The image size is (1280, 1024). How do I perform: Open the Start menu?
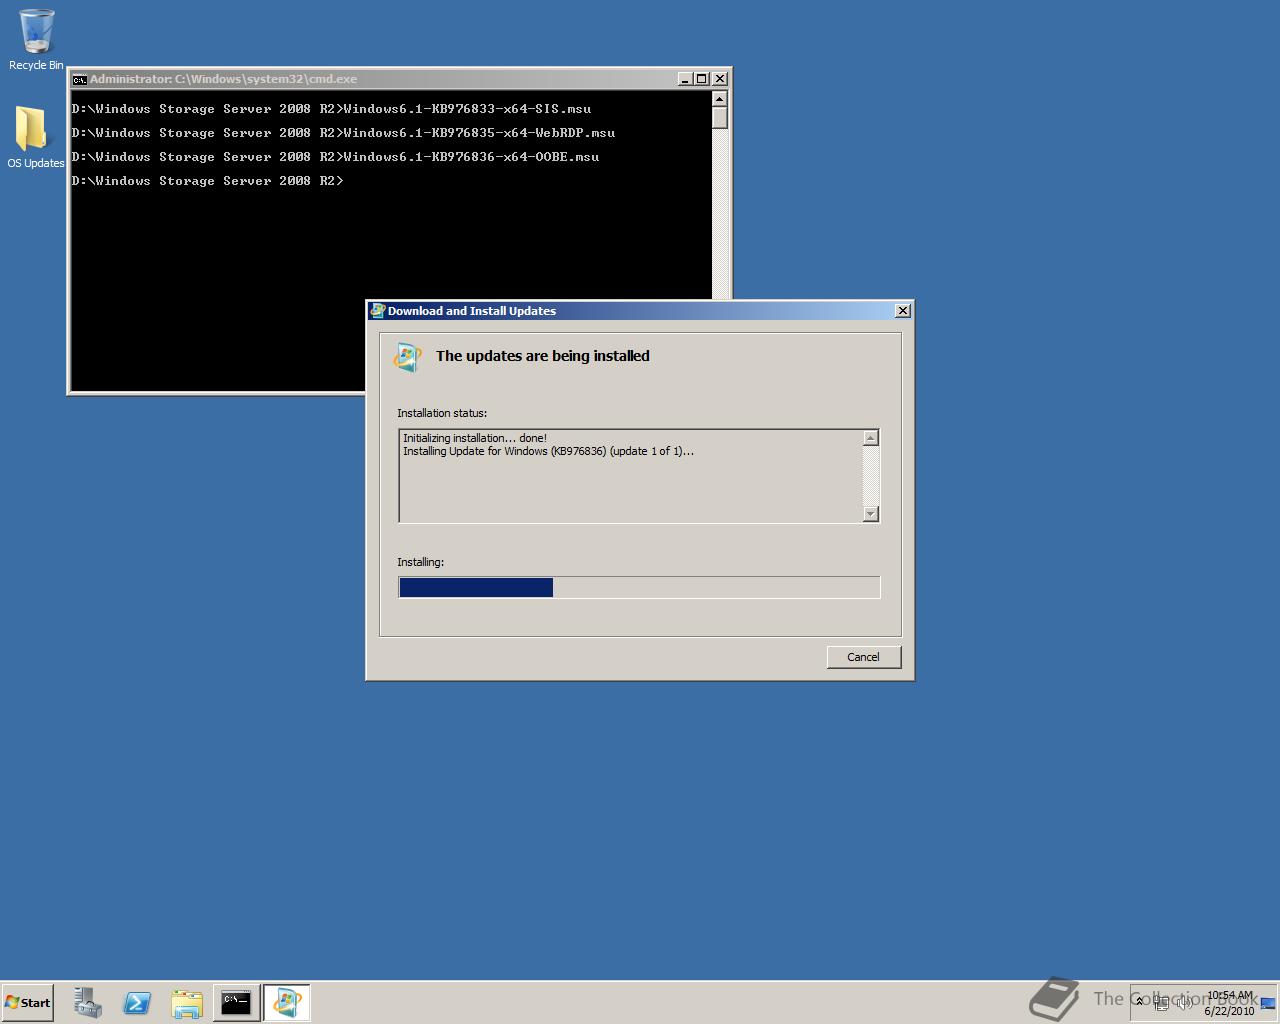point(28,1002)
